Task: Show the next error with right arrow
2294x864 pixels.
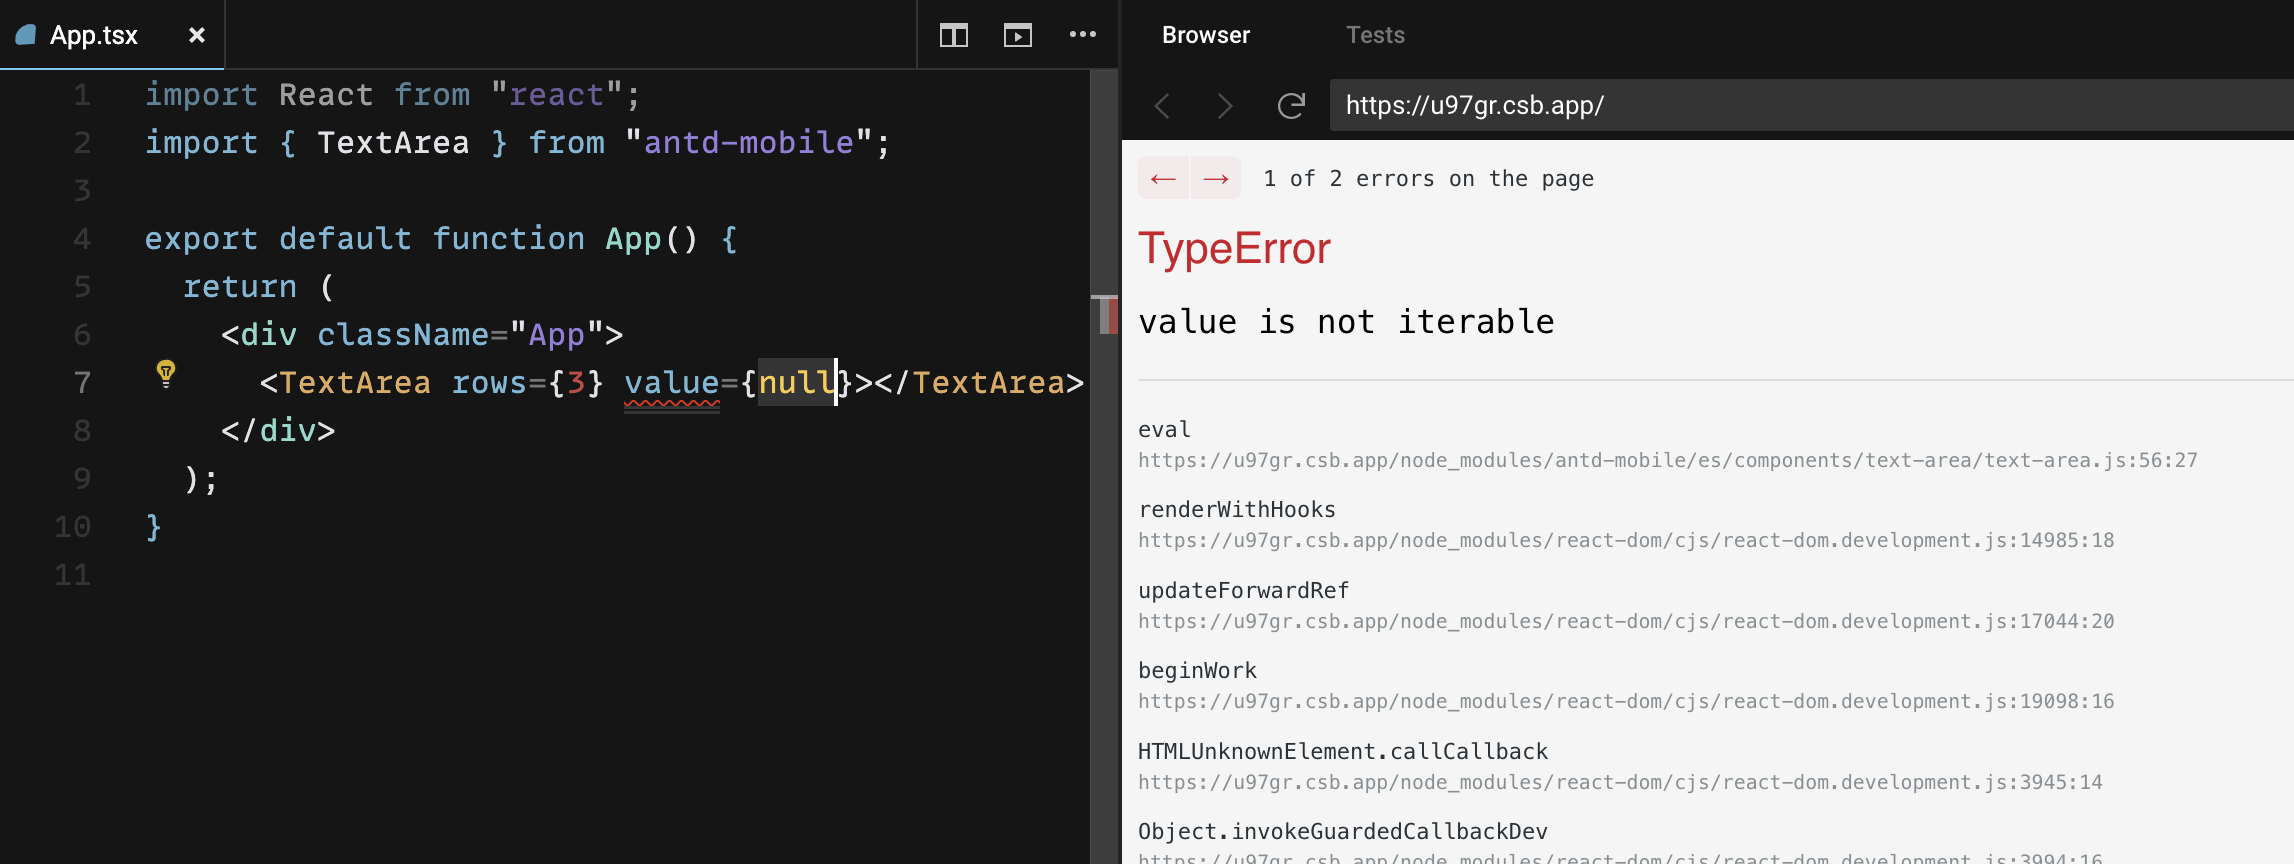Action: pyautogui.click(x=1216, y=178)
